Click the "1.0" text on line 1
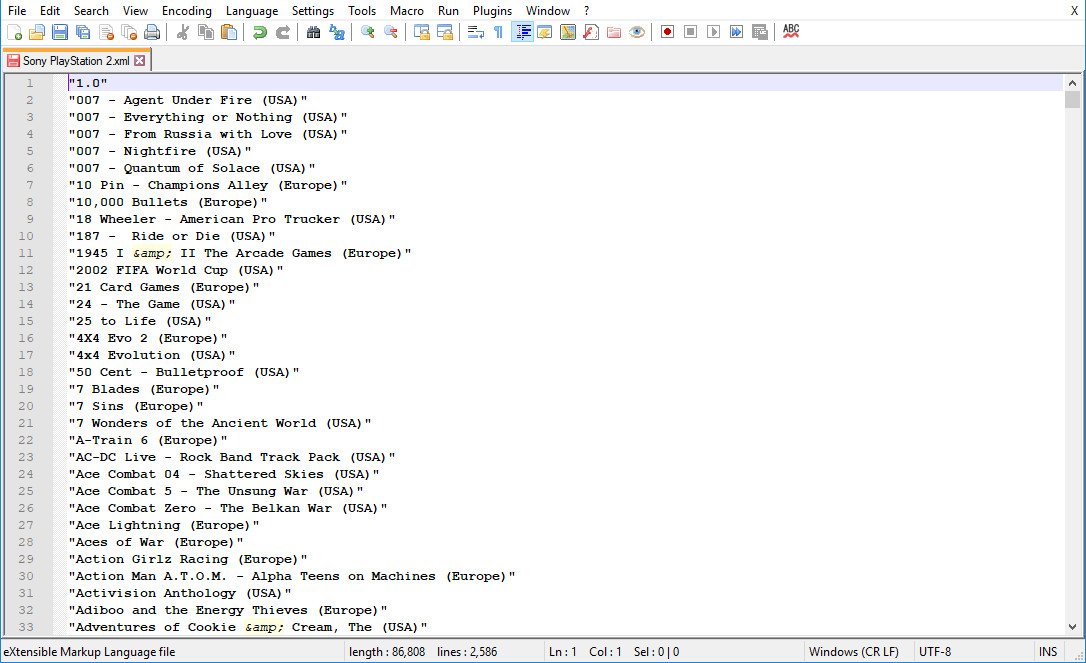Screen dimensions: 1086x663 pos(88,83)
